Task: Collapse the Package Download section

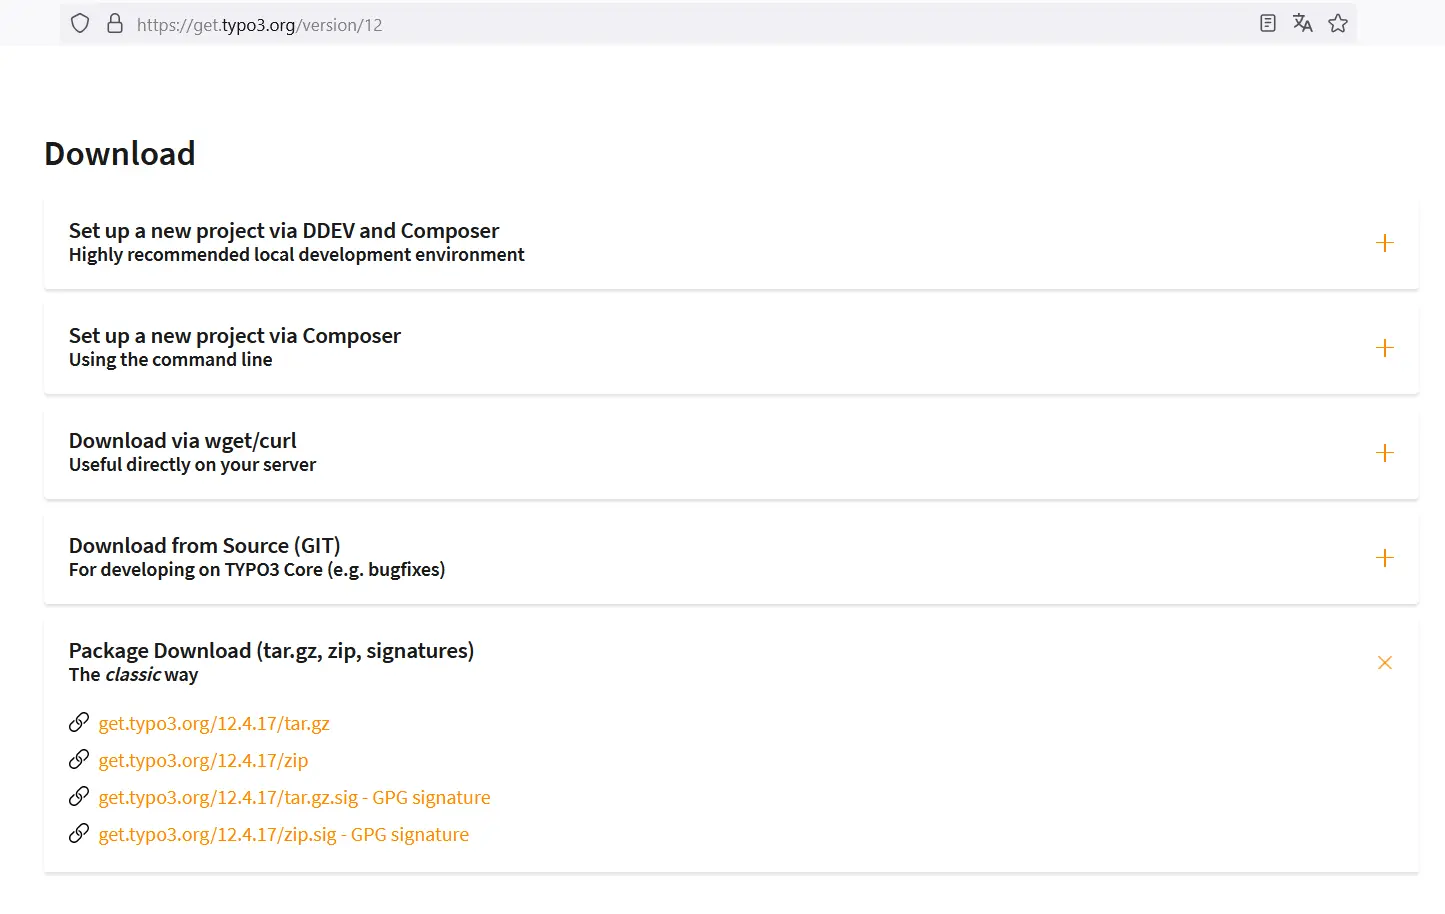Action: (1385, 662)
